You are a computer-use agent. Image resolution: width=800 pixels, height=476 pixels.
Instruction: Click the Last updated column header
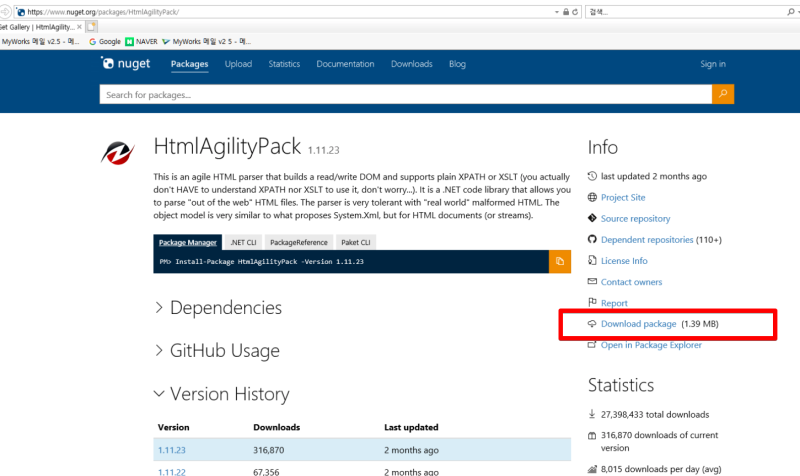pyautogui.click(x=411, y=427)
